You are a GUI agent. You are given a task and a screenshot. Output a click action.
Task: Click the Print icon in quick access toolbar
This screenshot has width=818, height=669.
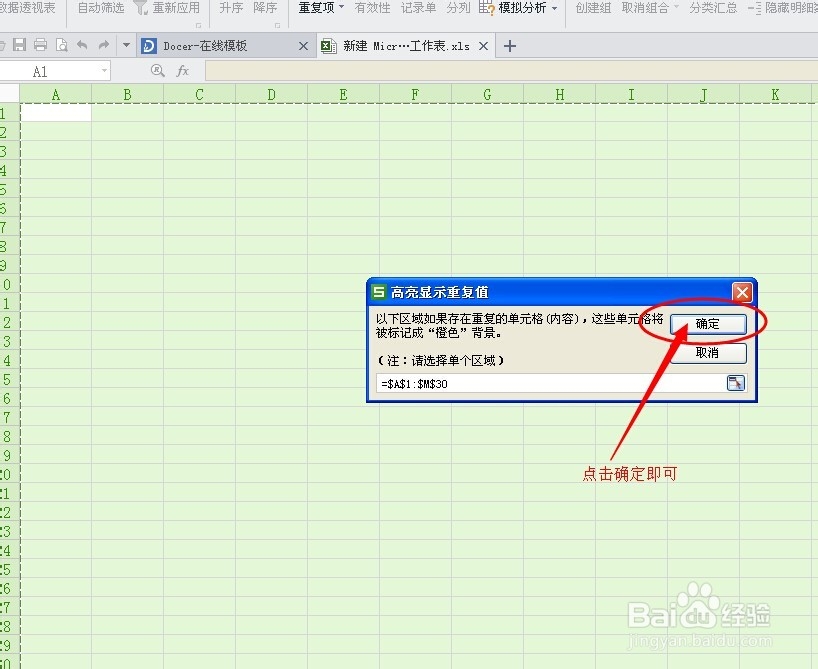pyautogui.click(x=40, y=44)
